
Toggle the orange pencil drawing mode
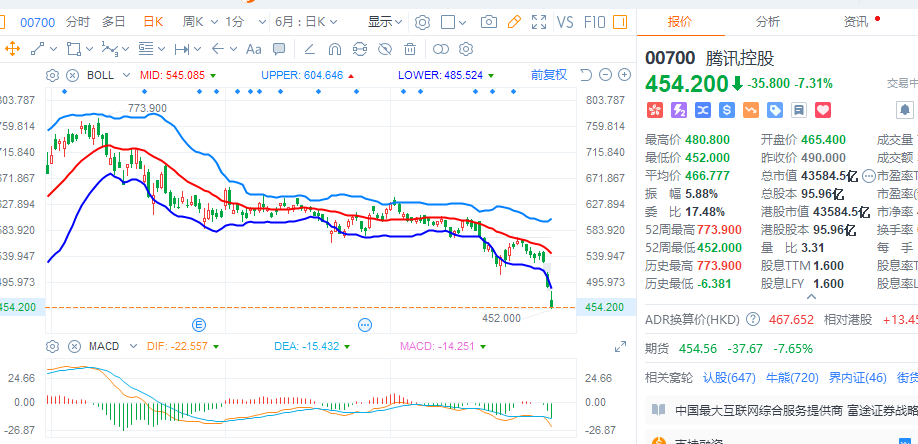tap(513, 22)
